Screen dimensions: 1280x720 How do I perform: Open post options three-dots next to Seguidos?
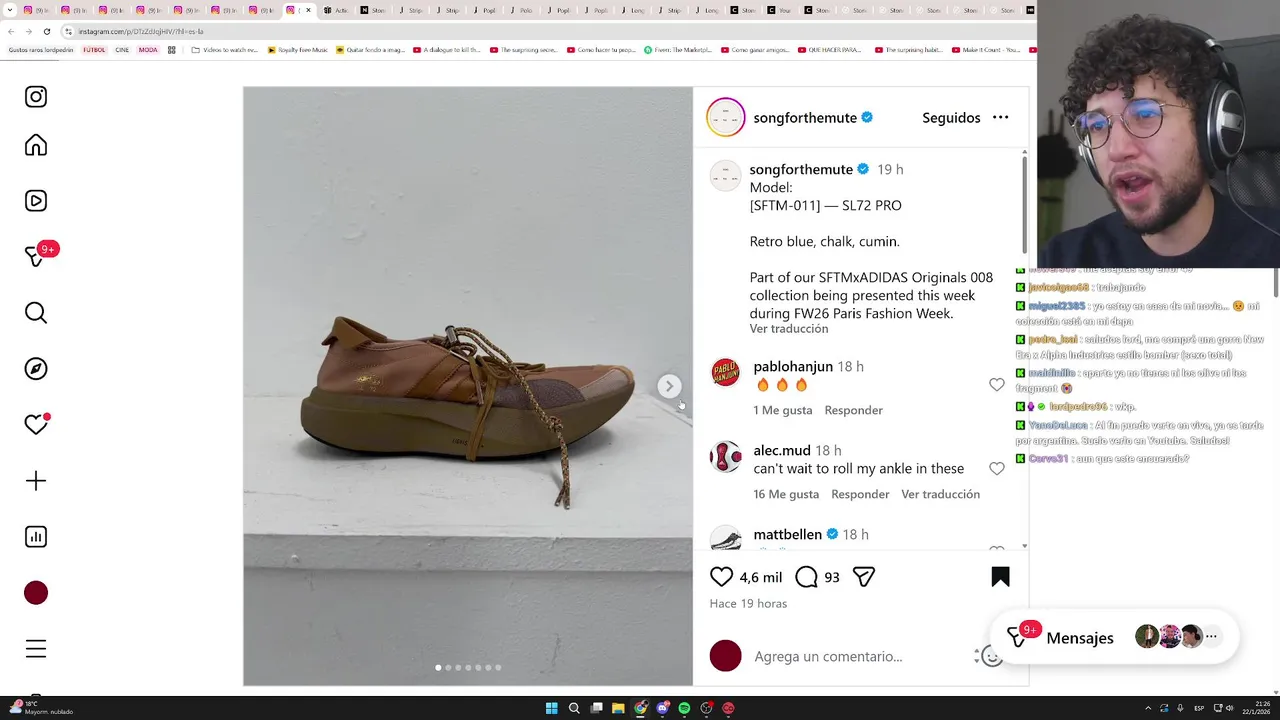pos(1000,118)
